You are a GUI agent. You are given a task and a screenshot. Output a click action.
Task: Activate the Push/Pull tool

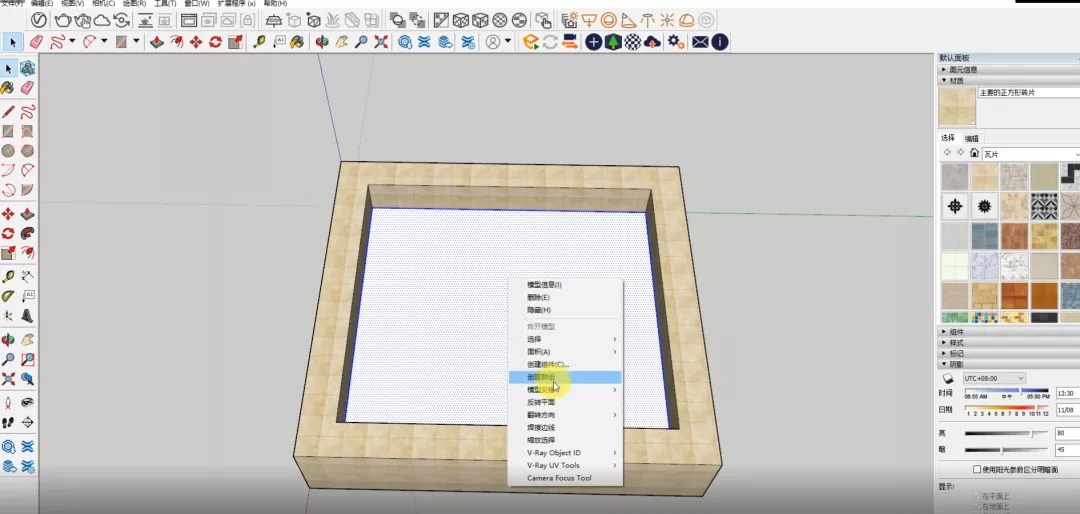click(x=157, y=42)
